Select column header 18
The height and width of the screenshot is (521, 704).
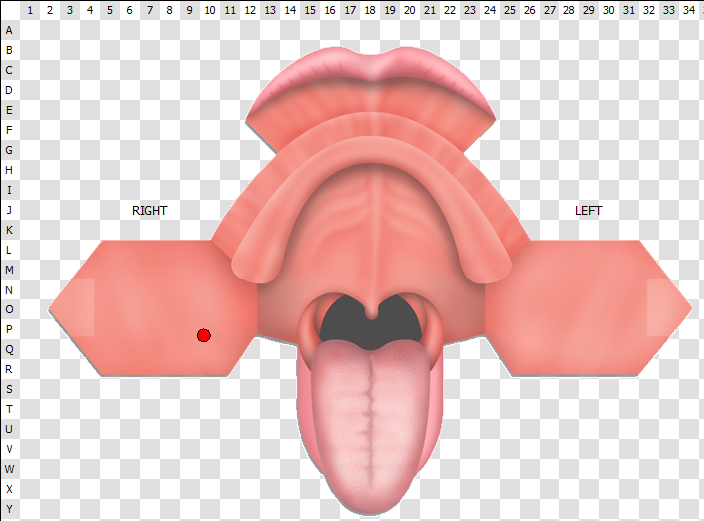370,10
